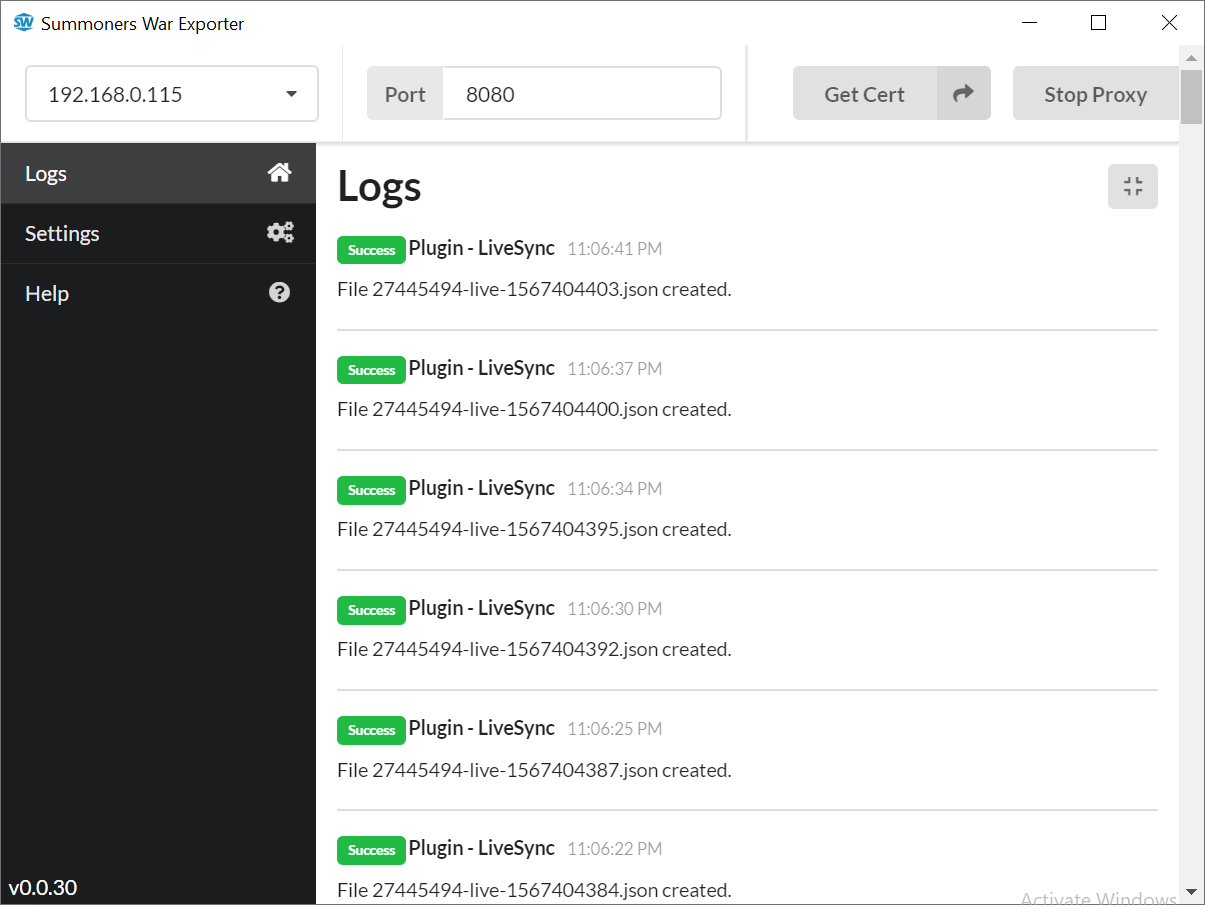Image resolution: width=1205 pixels, height=905 pixels.
Task: Toggle the proxy off with Stop Proxy
Action: 1095,93
